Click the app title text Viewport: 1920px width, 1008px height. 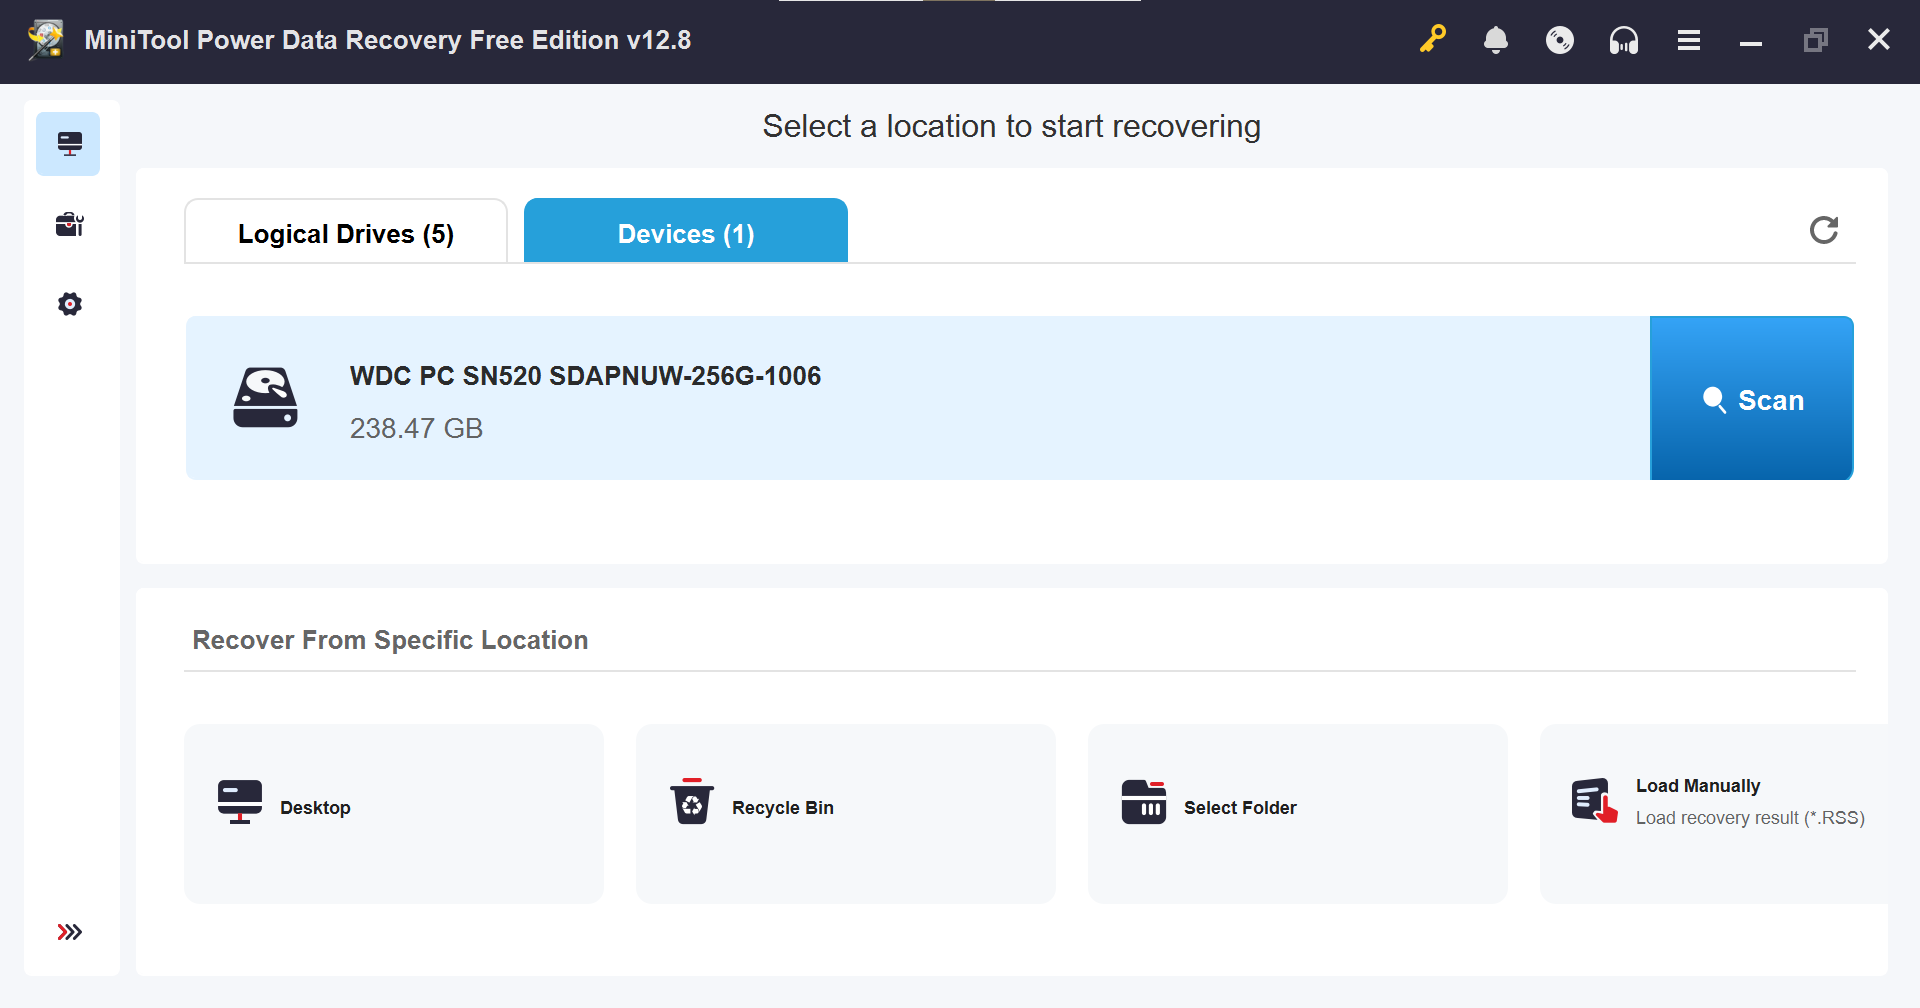click(x=388, y=40)
